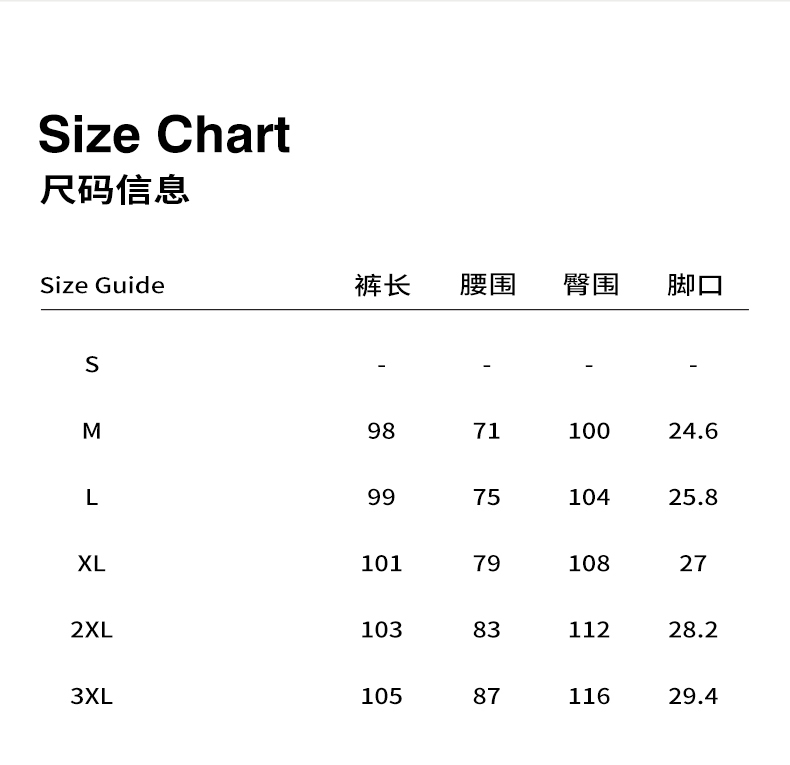
Task: Select the L size row label
Action: (x=92, y=497)
